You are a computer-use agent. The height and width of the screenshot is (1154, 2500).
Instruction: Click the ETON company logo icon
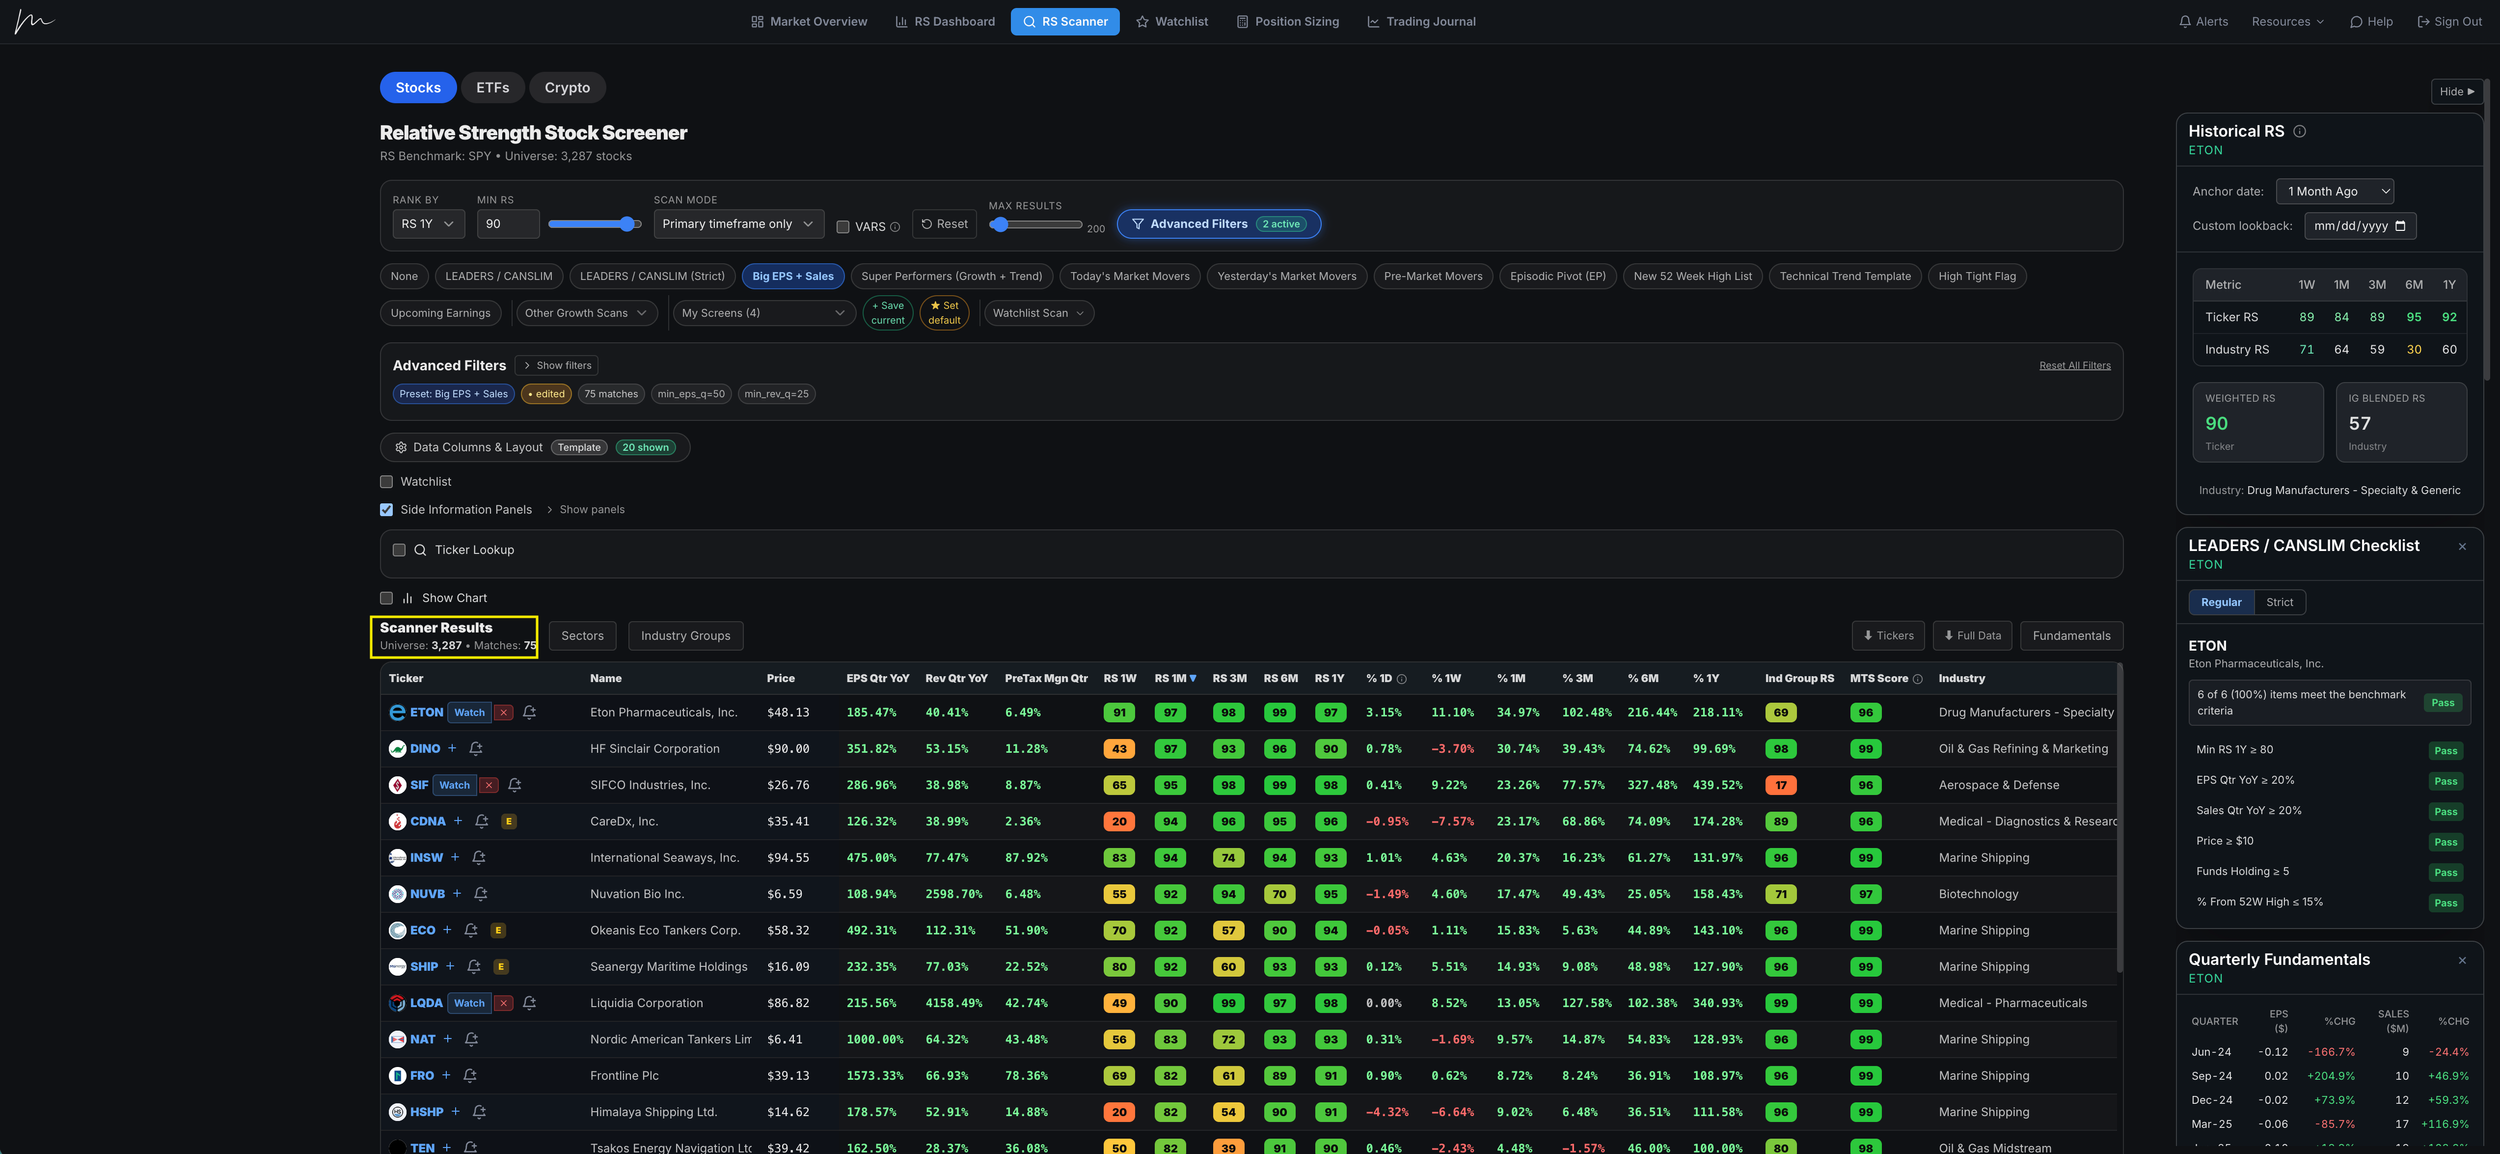point(397,713)
